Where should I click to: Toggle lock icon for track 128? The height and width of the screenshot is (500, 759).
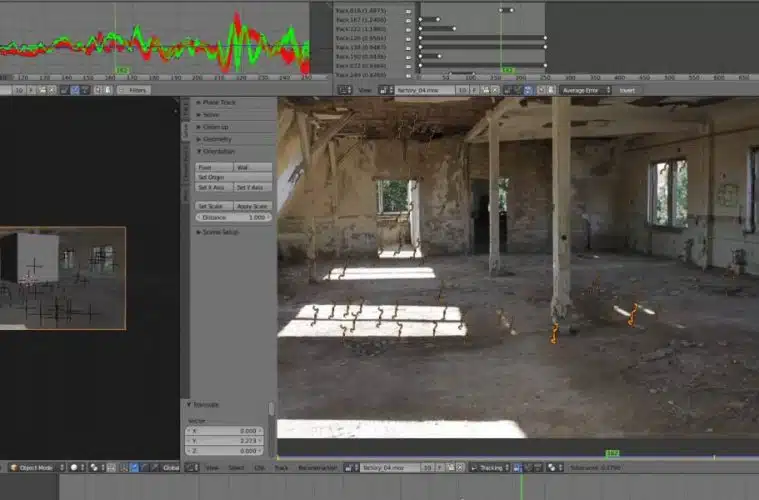[408, 38]
